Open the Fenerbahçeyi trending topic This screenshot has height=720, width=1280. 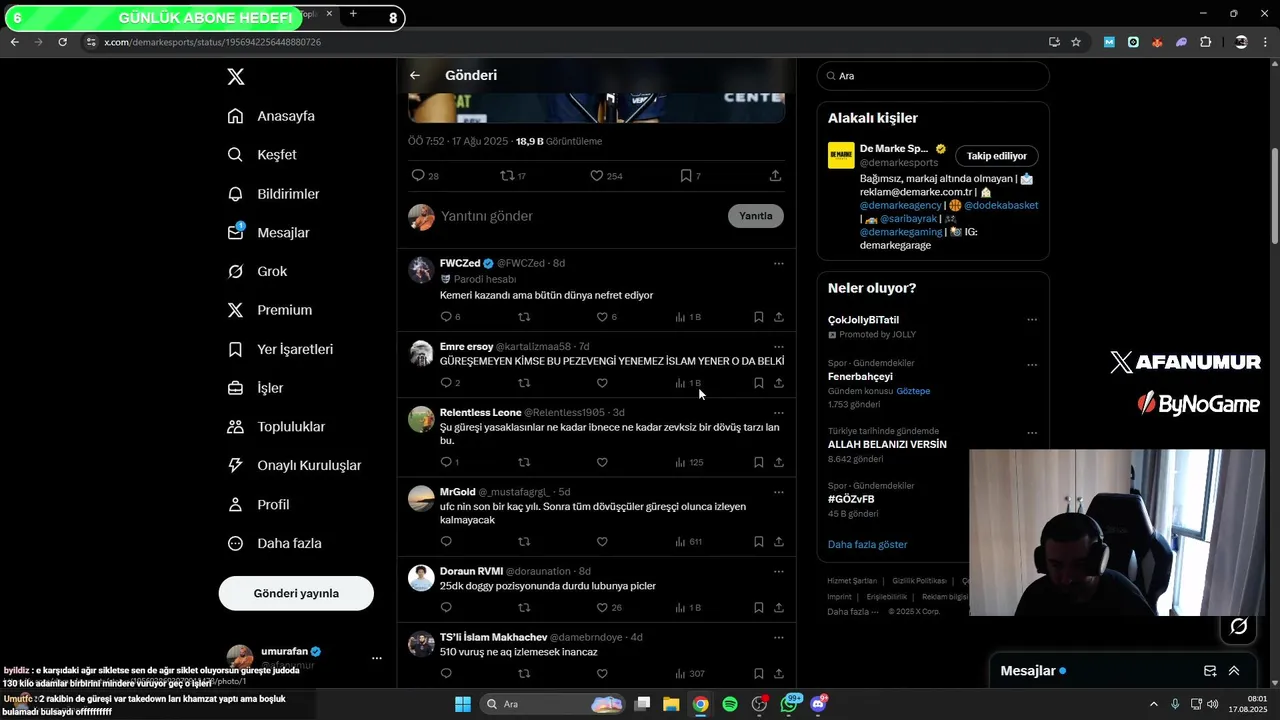point(860,377)
